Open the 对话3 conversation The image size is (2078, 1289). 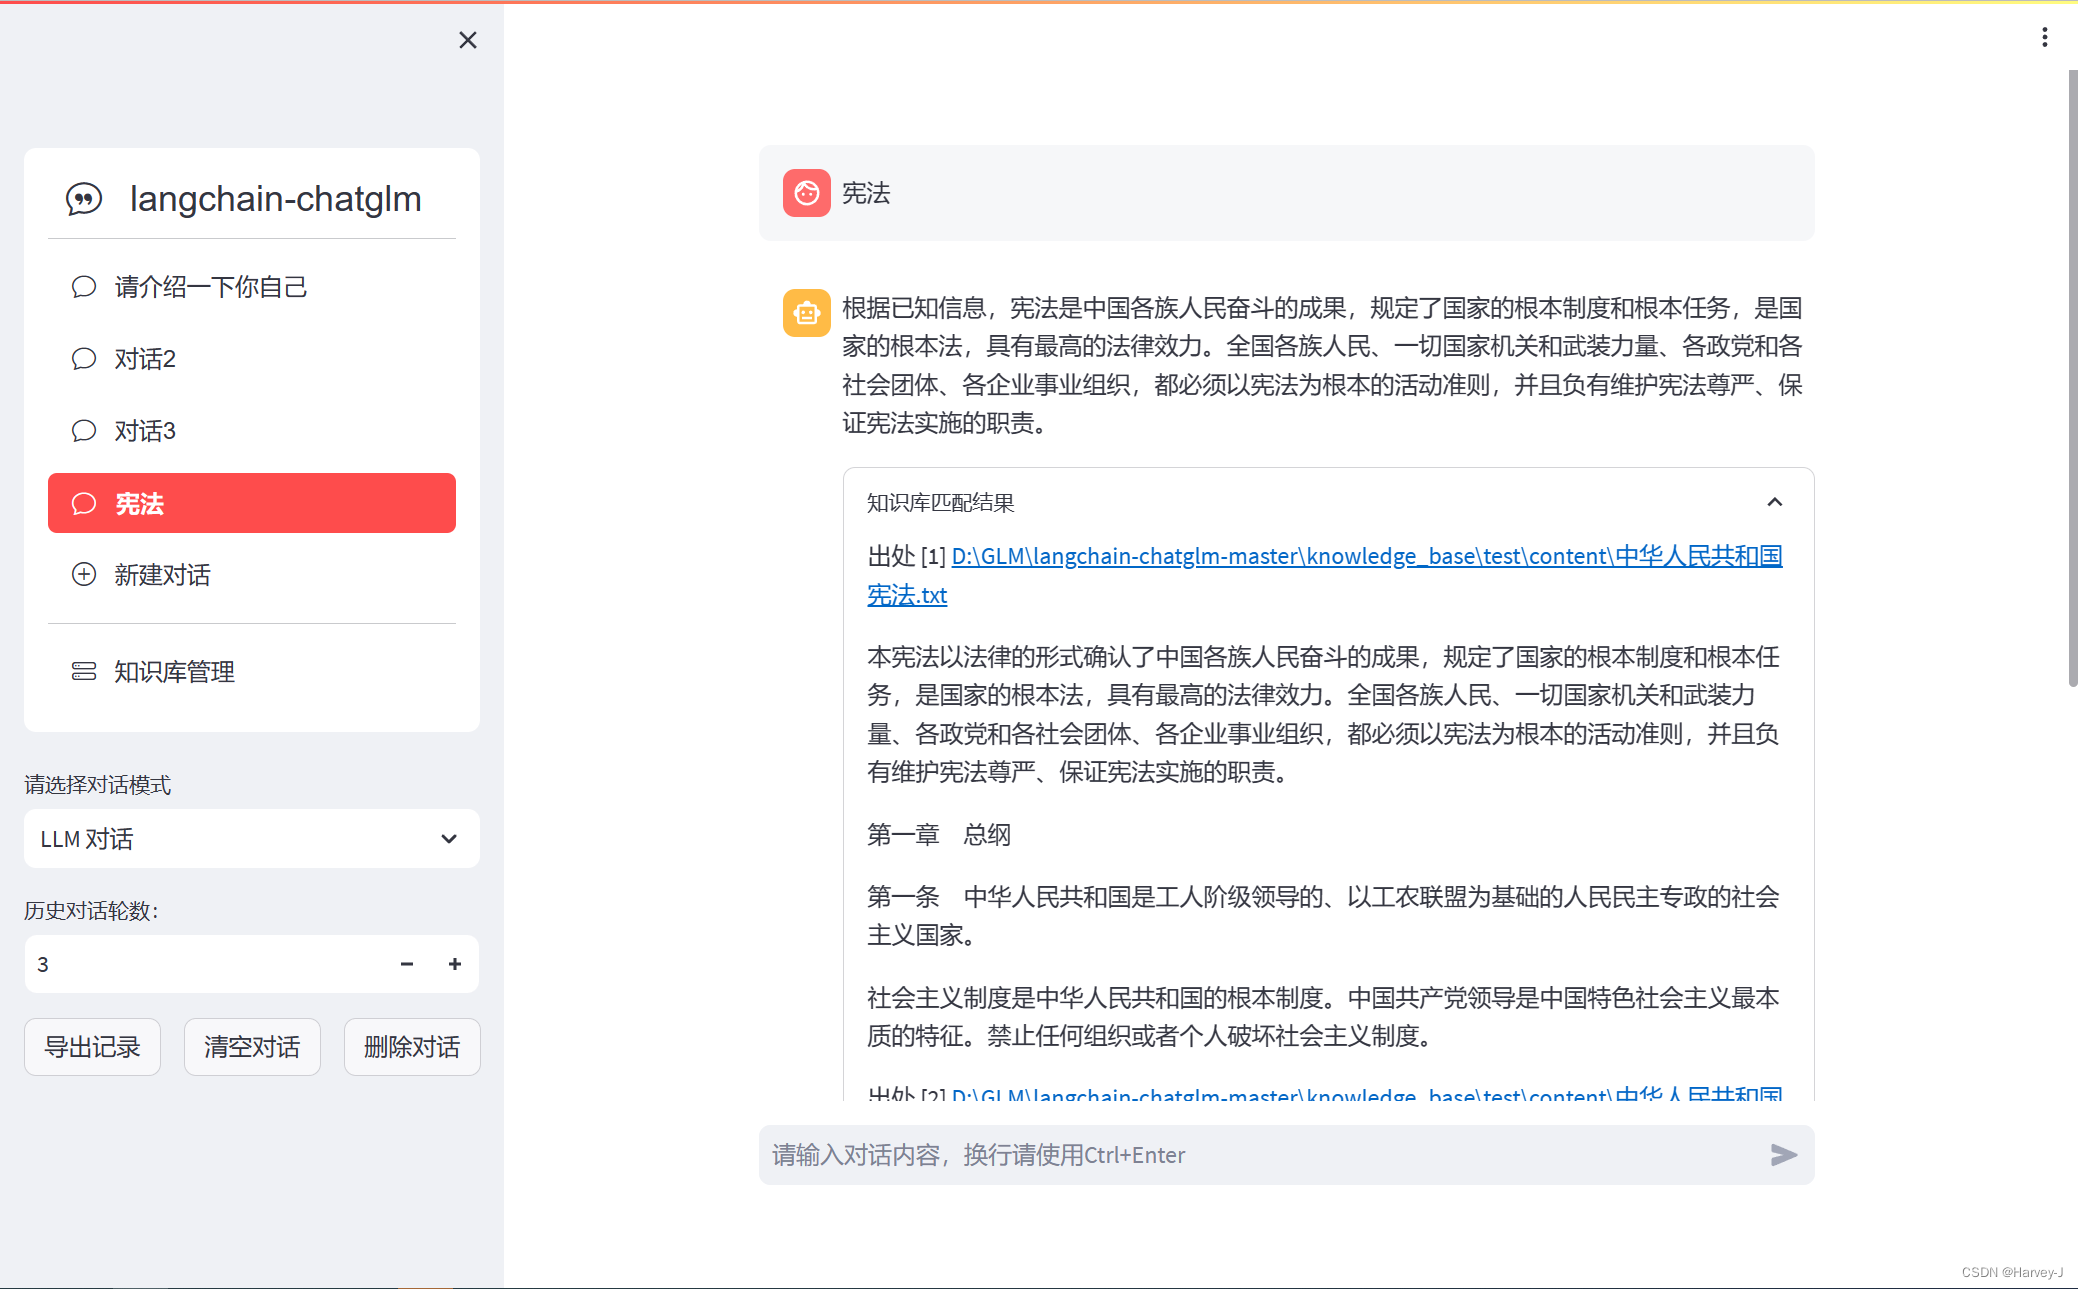click(145, 431)
